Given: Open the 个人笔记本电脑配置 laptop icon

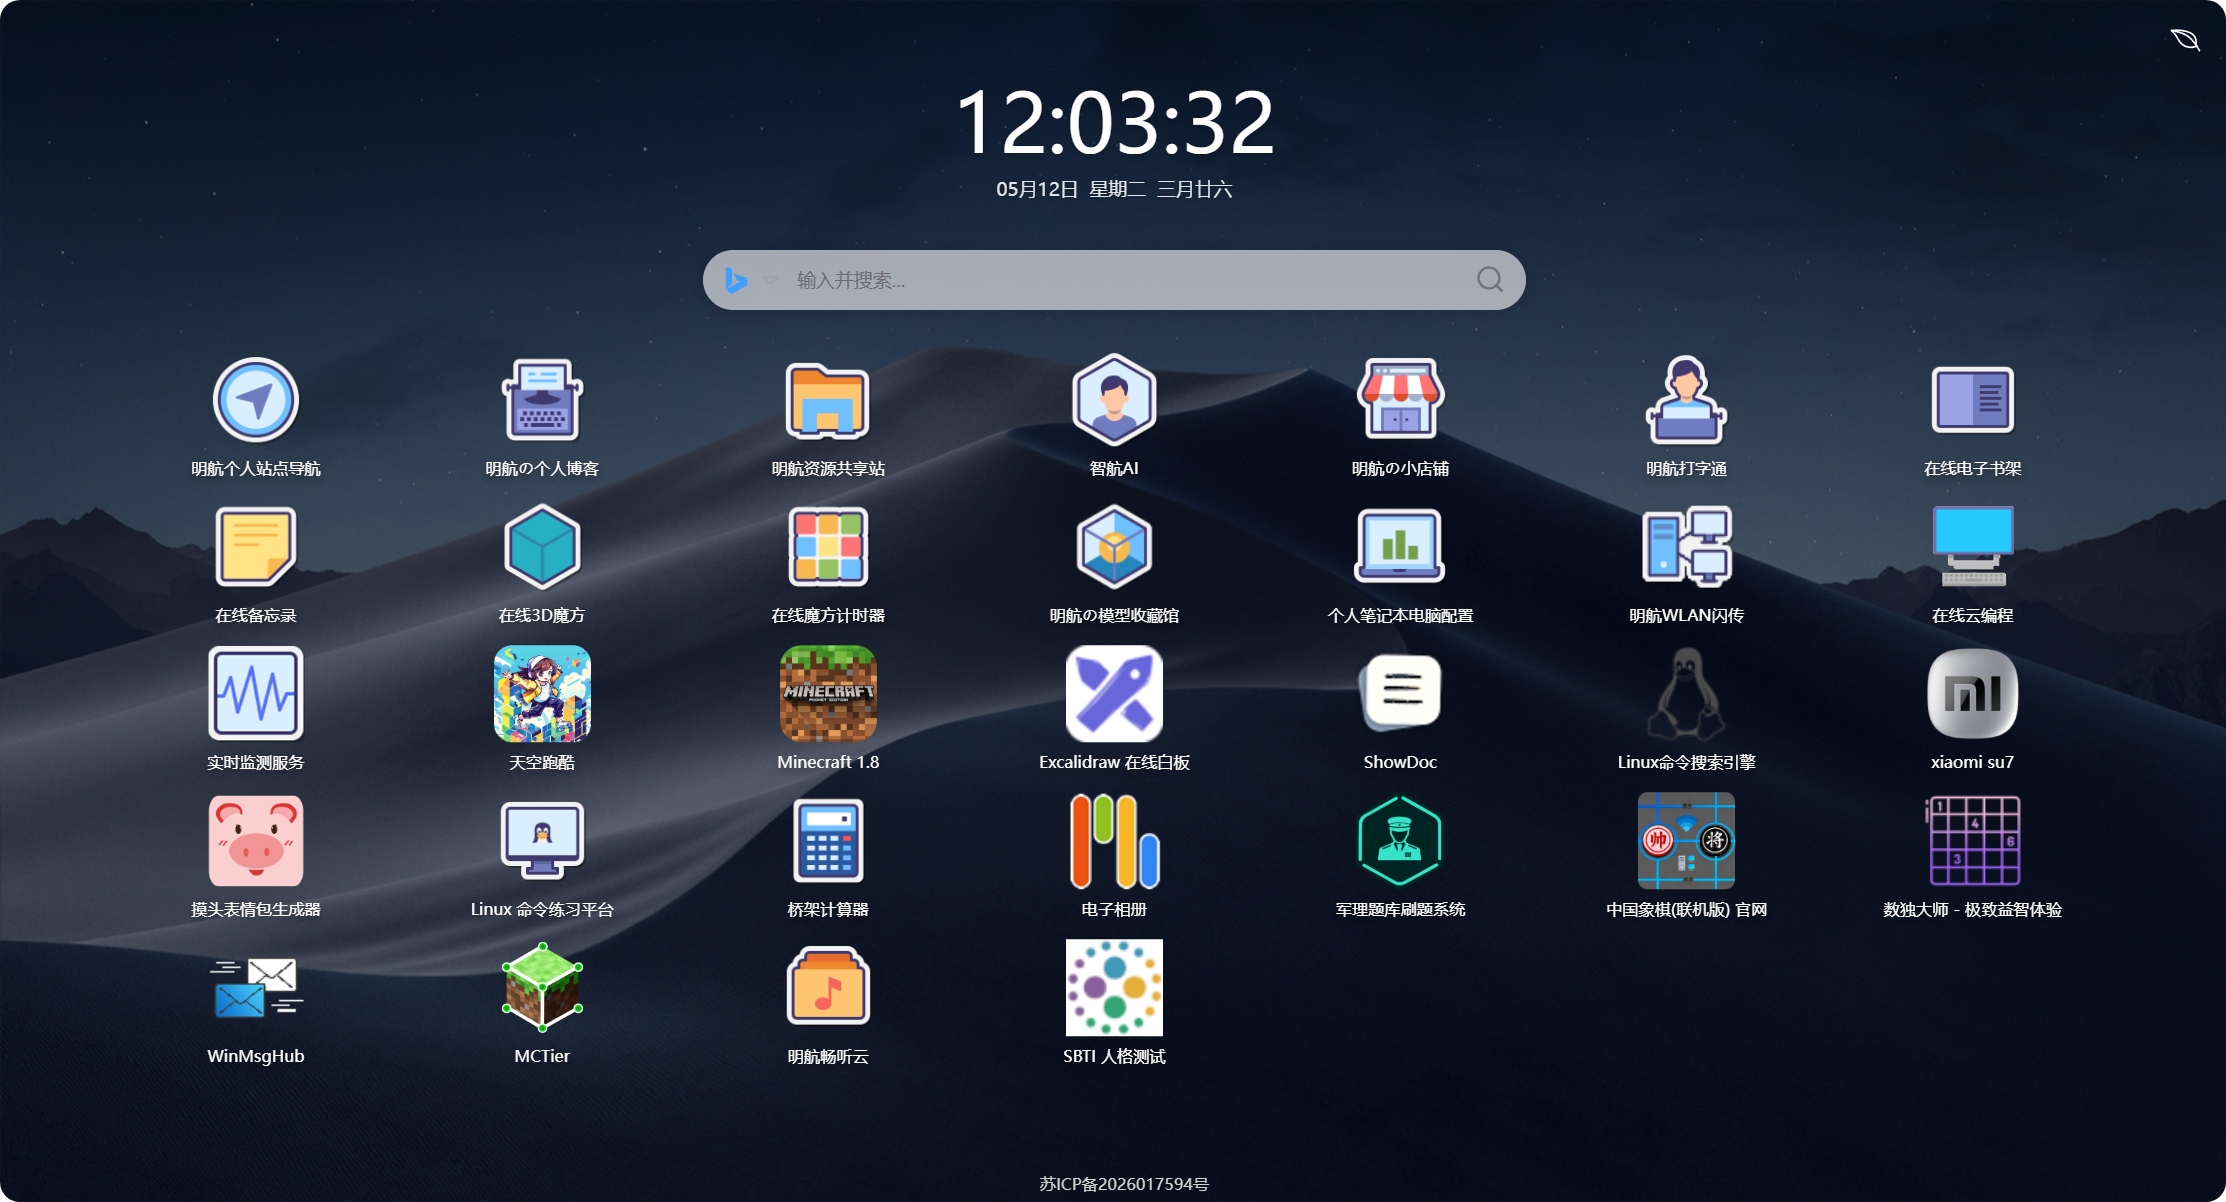Looking at the screenshot, I should pyautogui.click(x=1400, y=547).
